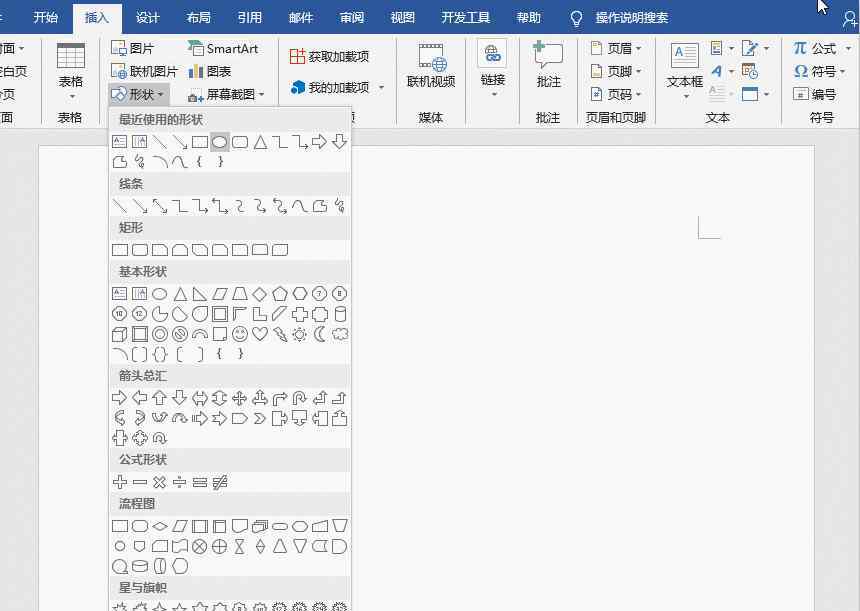
Task: Choose the straight line in lines section
Action: pos(120,206)
